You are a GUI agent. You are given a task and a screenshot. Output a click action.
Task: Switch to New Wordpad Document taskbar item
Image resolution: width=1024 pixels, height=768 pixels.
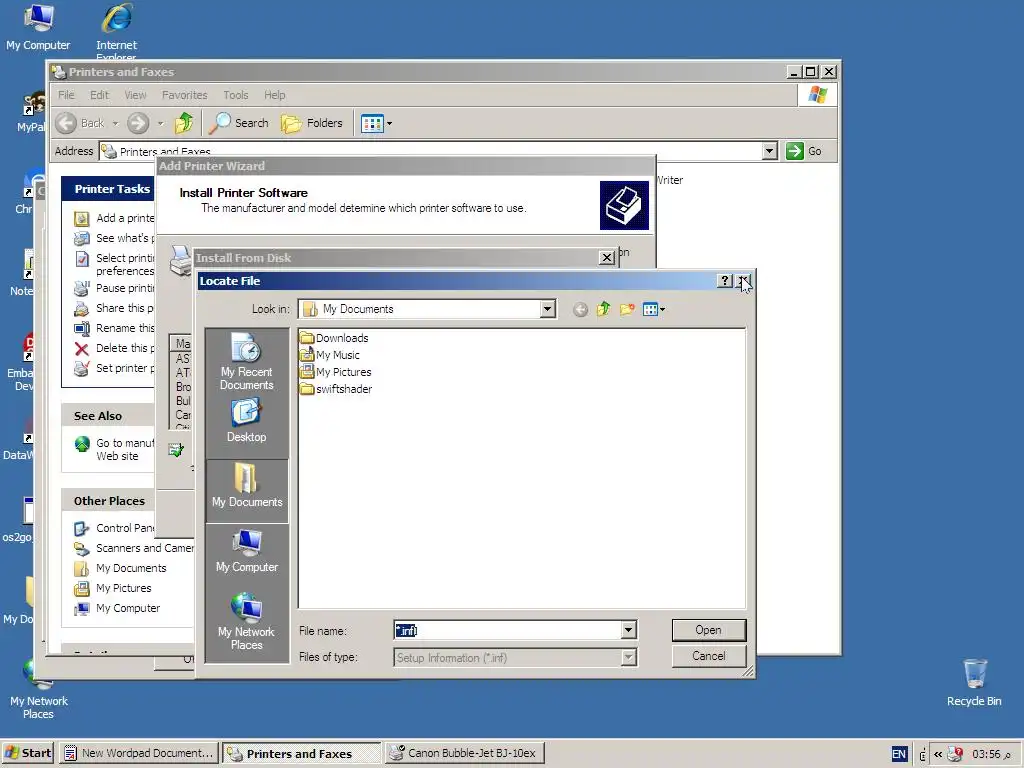139,753
